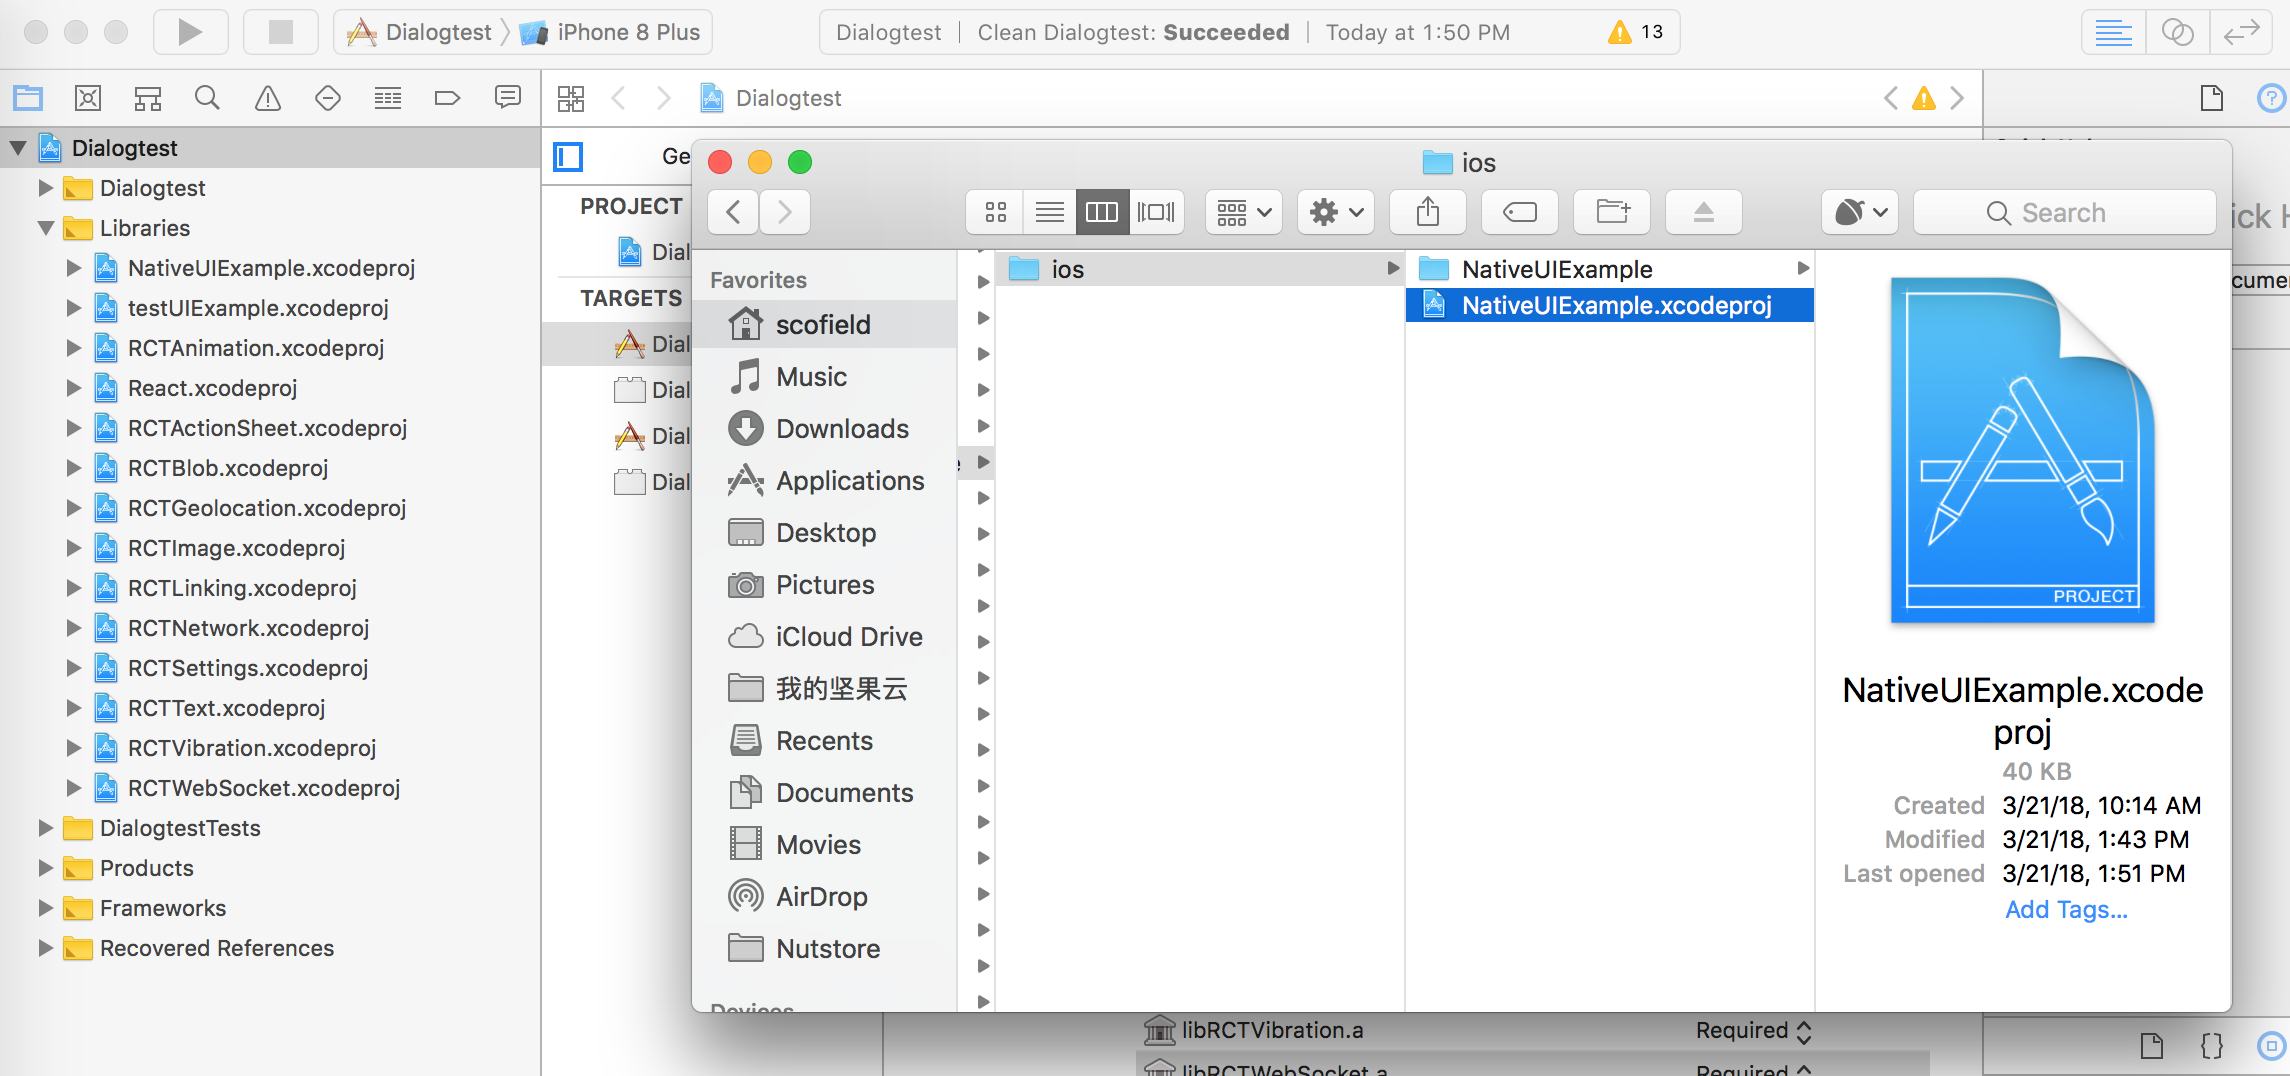Select the Symbol navigator in Xcode
2290x1076 pixels.
[x=147, y=97]
